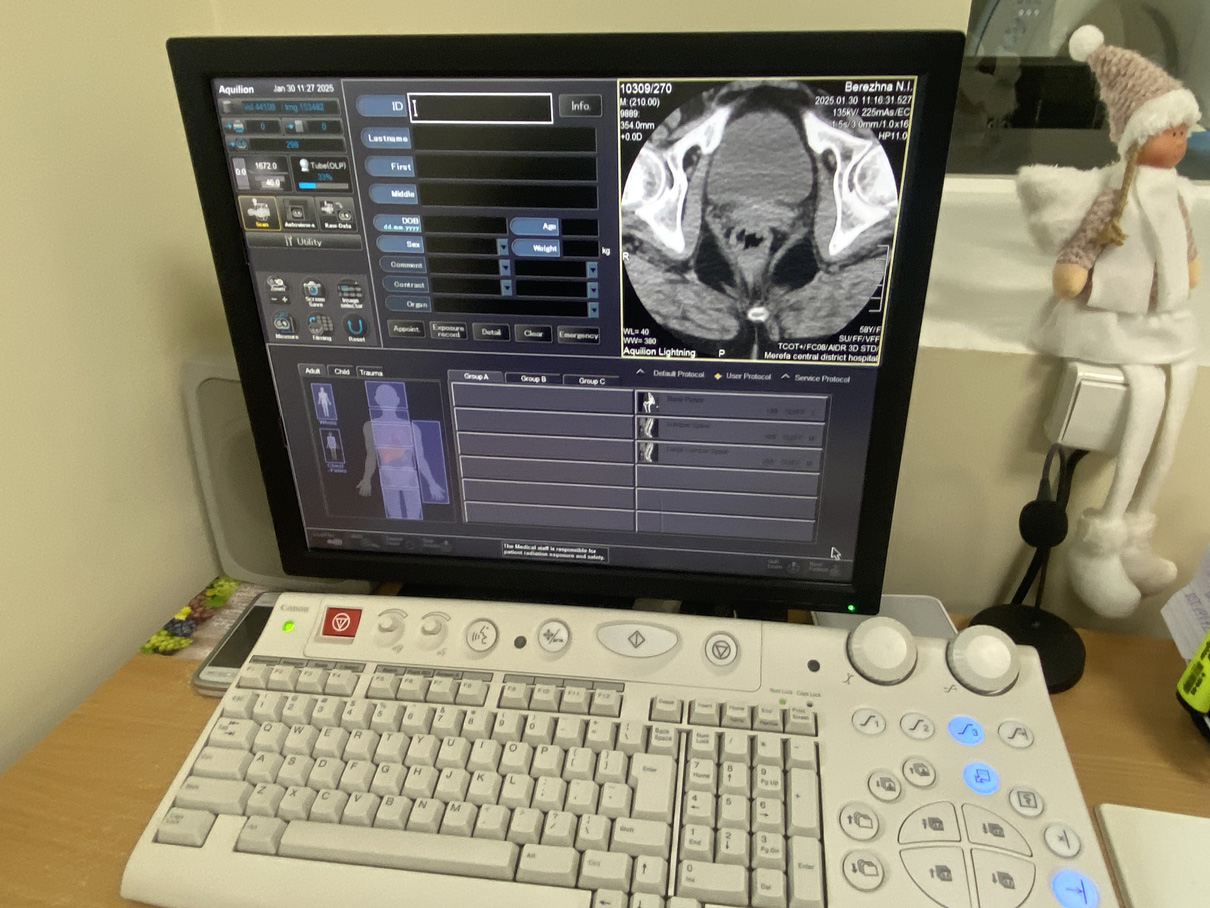
Task: Switch to the Adult tab
Action: 313,370
